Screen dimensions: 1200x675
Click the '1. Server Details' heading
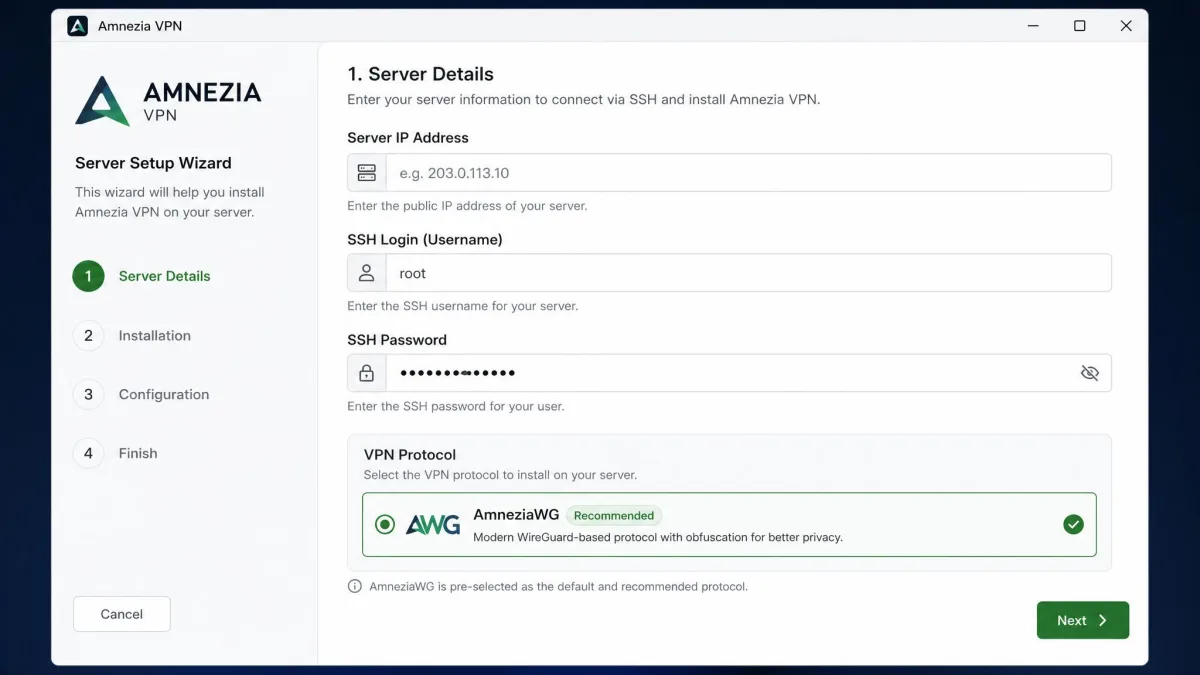point(420,74)
